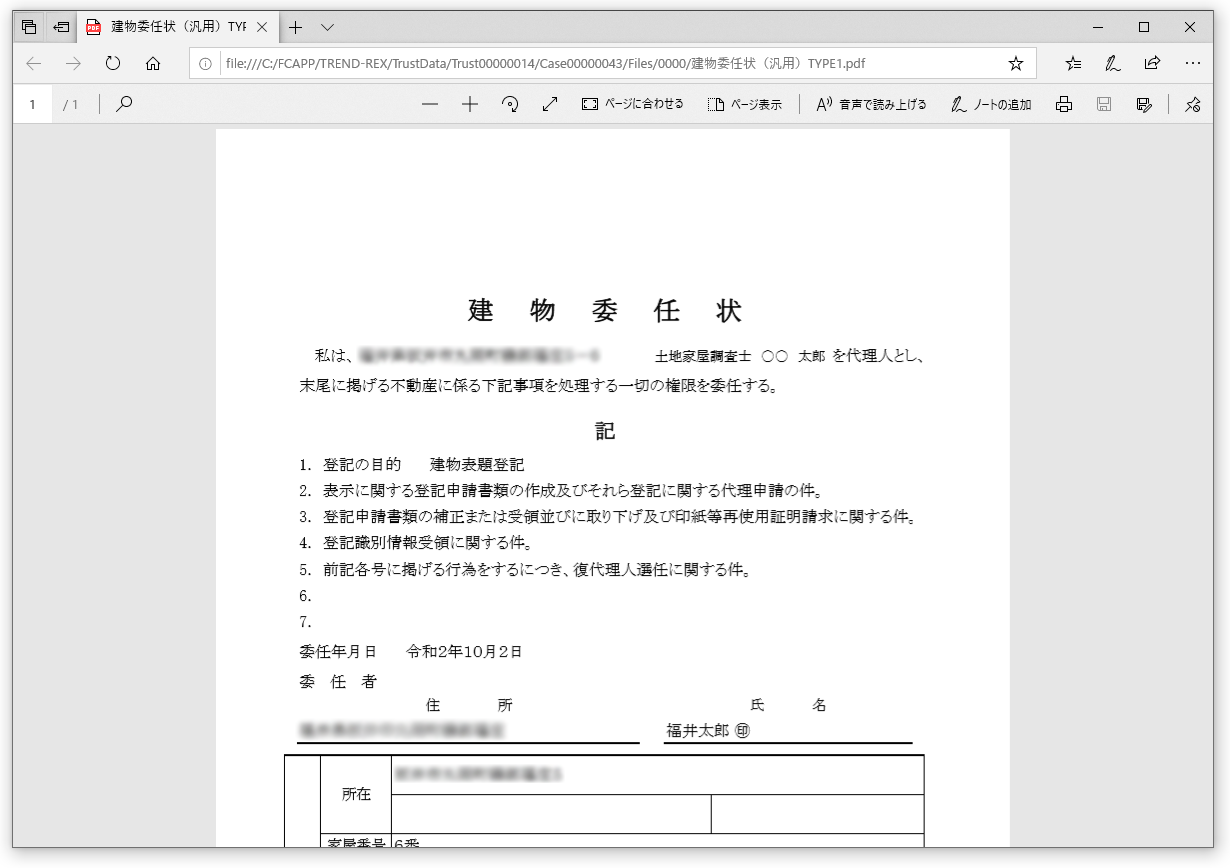Click ノートの追加 to add notes
This screenshot has width=1230, height=868.
click(x=991, y=104)
